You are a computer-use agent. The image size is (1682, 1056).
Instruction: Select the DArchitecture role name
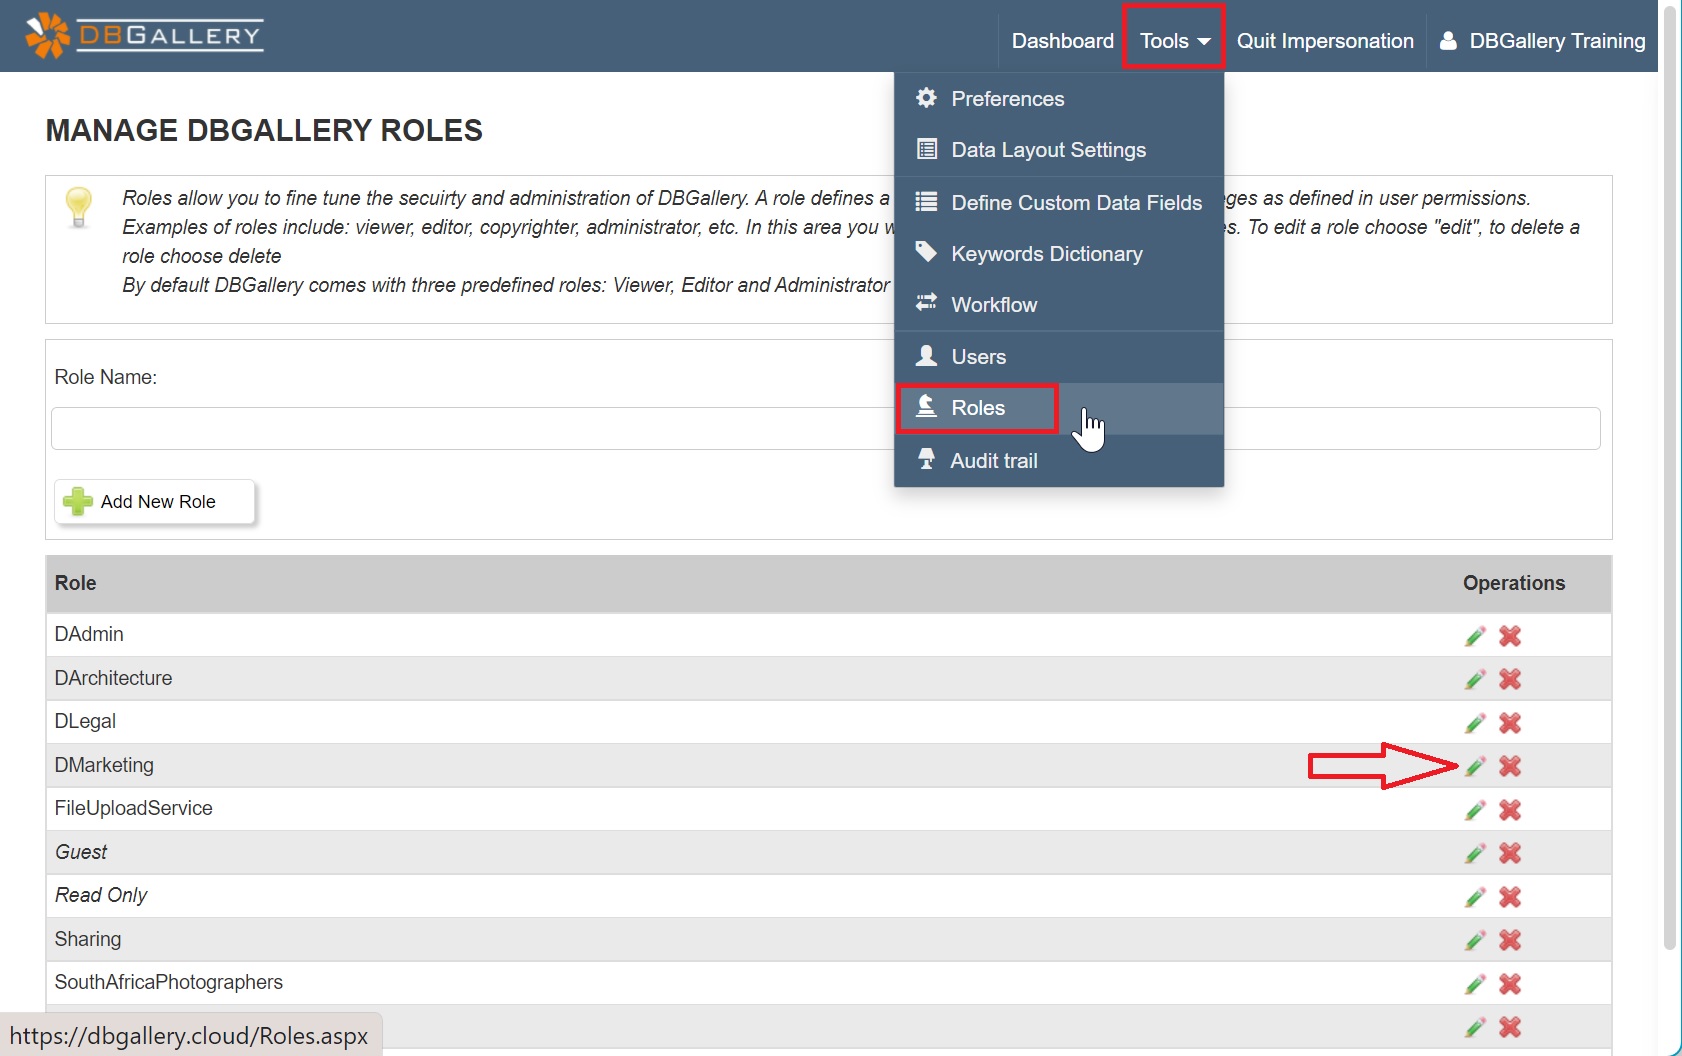point(113,678)
